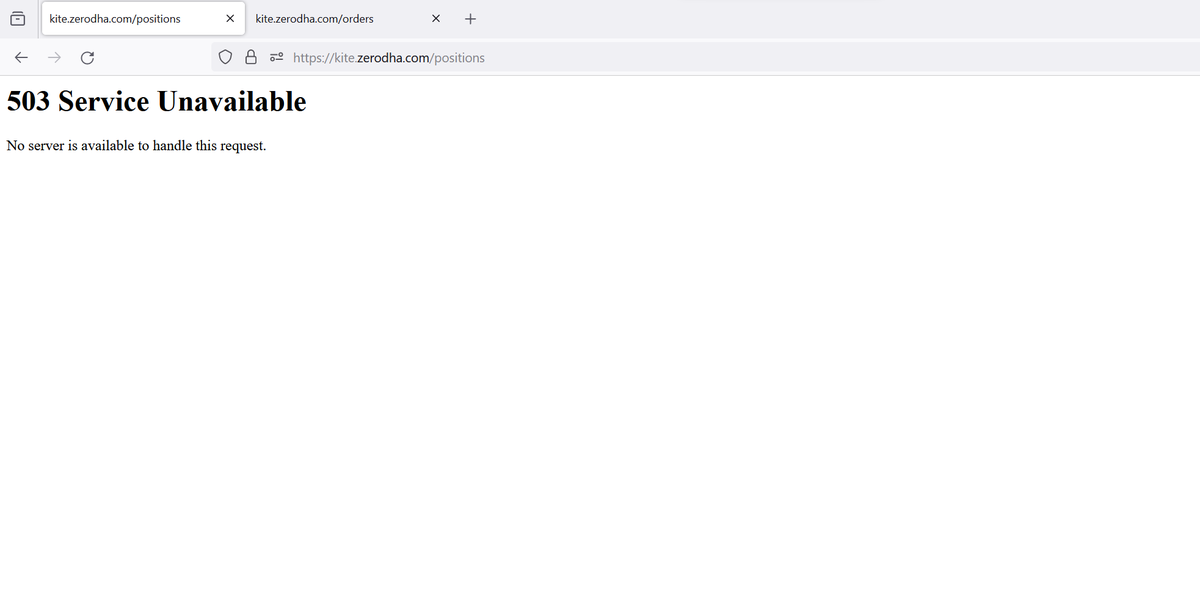Screen dimensions: 1200x590
Task: Select the 503 Service Unavailable heading
Action: (157, 101)
